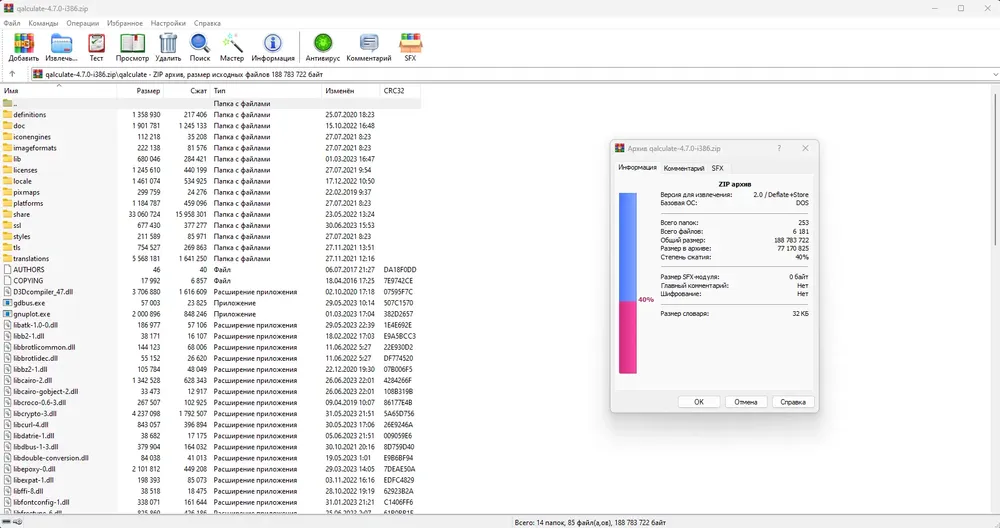Open the Операции menu
Image resolution: width=1000 pixels, height=528 pixels.
(82, 23)
